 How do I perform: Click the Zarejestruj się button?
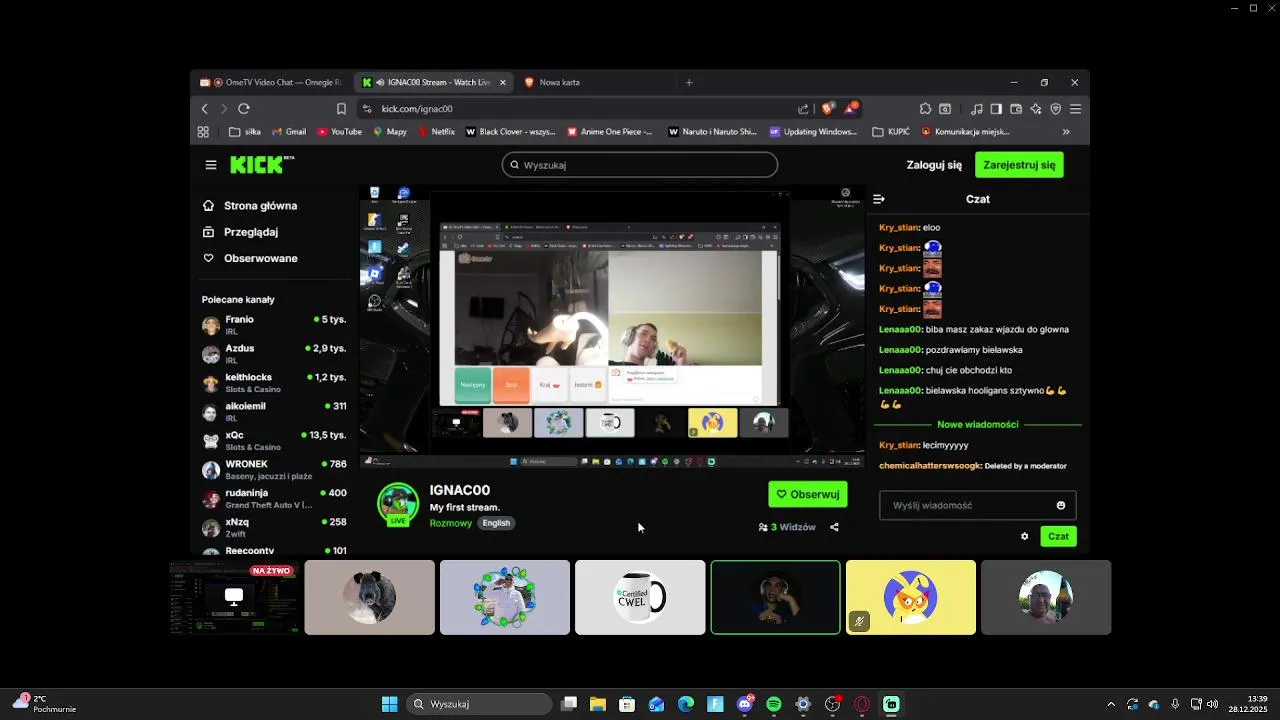[1019, 165]
